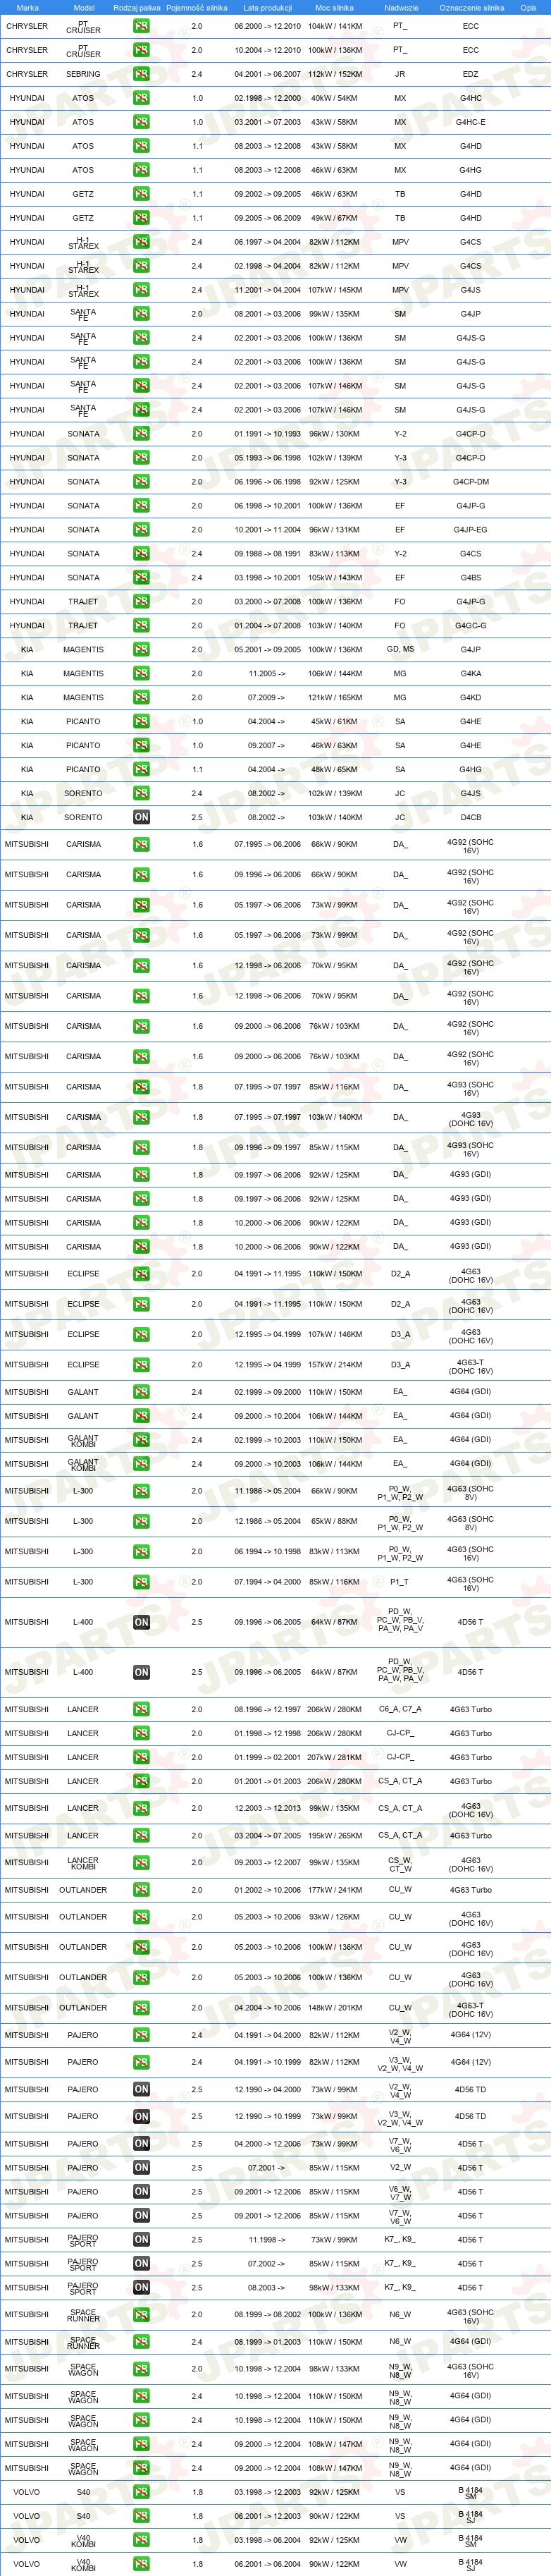Click petrol icon for Kia Sorento 2.4
The width and height of the screenshot is (551, 2576).
(x=141, y=793)
